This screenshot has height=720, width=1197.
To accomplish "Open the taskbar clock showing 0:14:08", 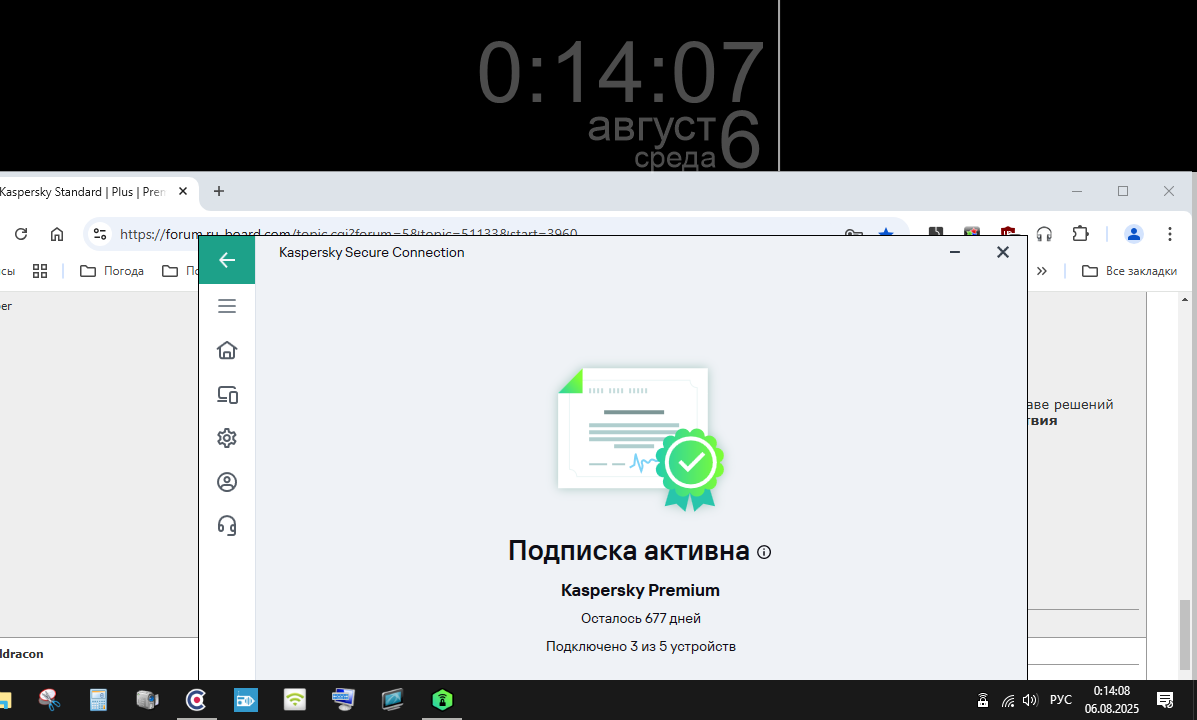I will [x=1112, y=699].
